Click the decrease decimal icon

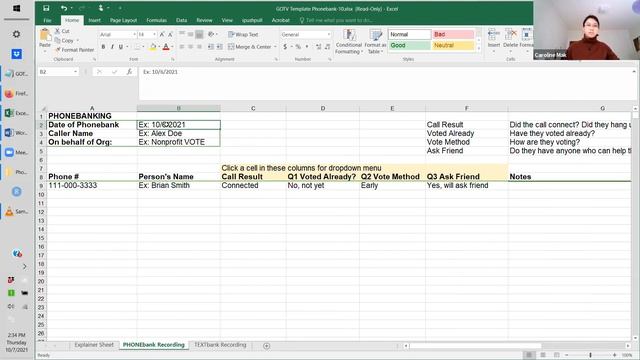click(x=327, y=47)
